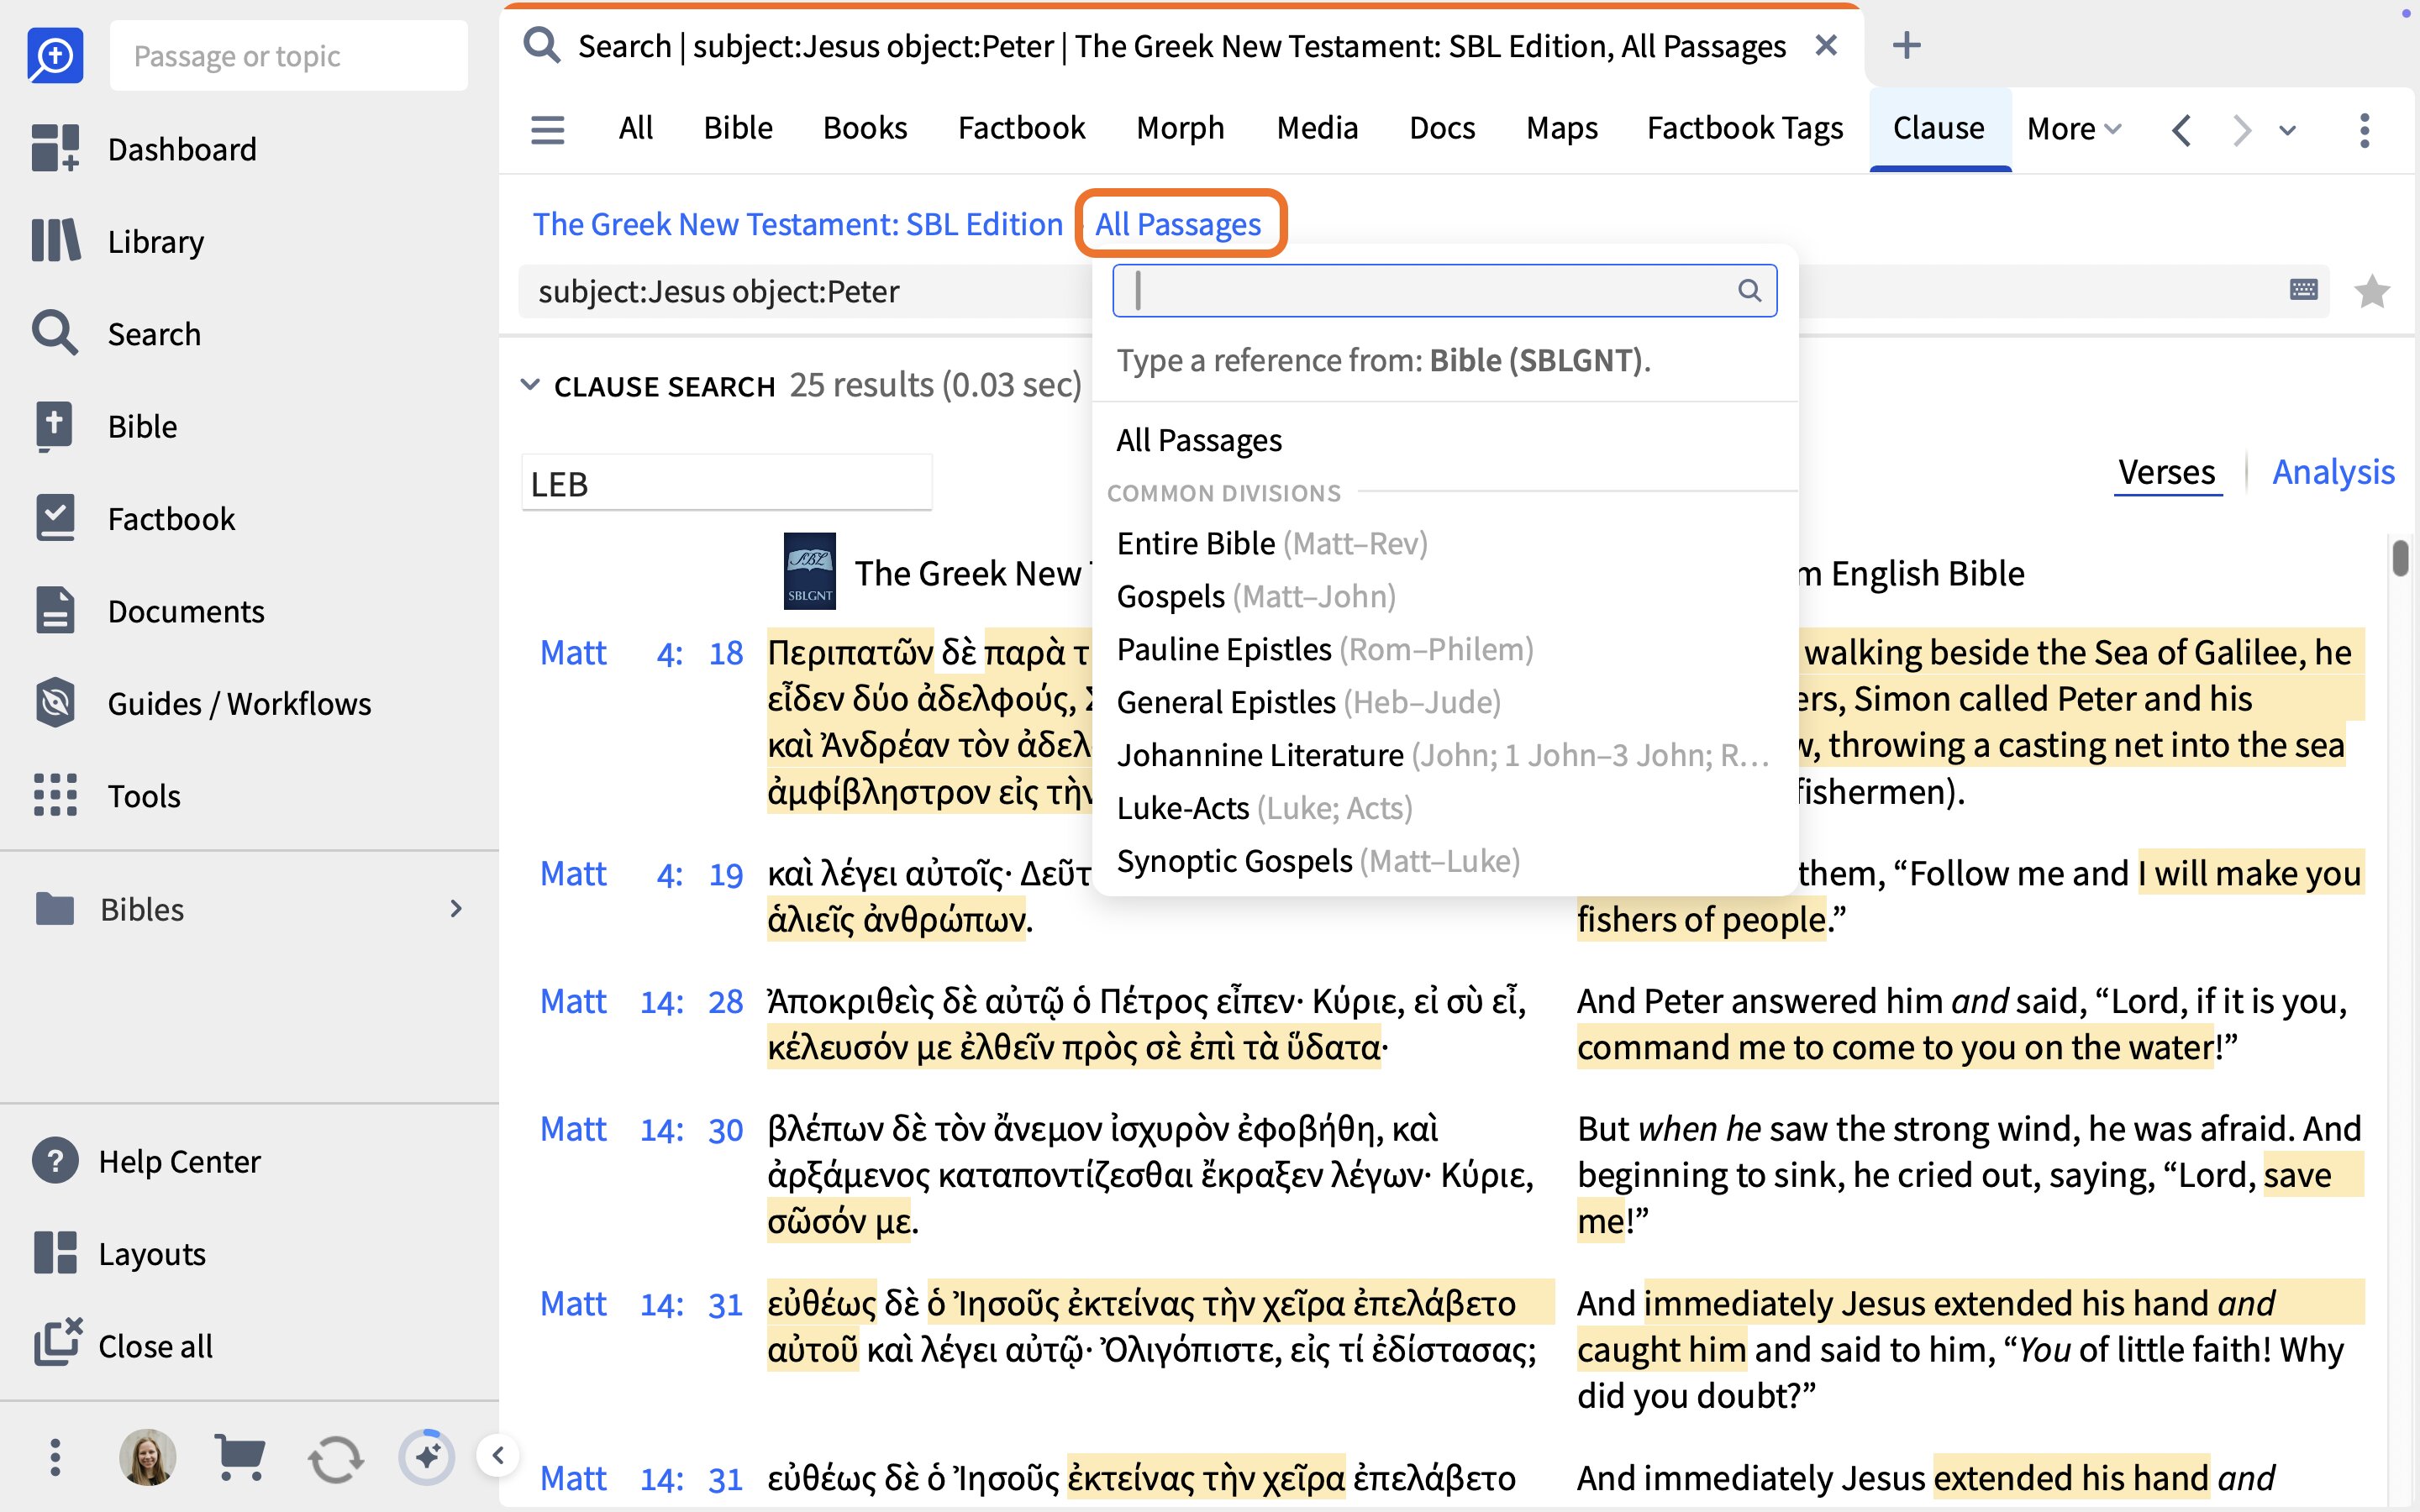Switch to Verses view
Screen dimensions: 2420x1512
click(2167, 472)
